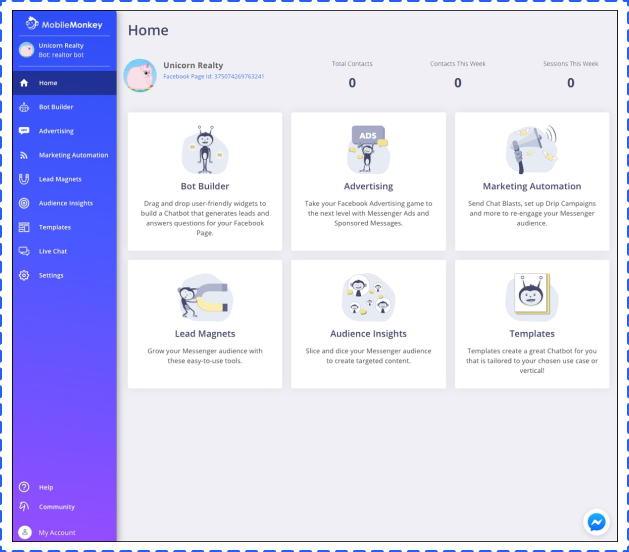Click the Unicorn Realty bot name in sidebar
Viewport: 629px width, 552px height.
tap(61, 46)
